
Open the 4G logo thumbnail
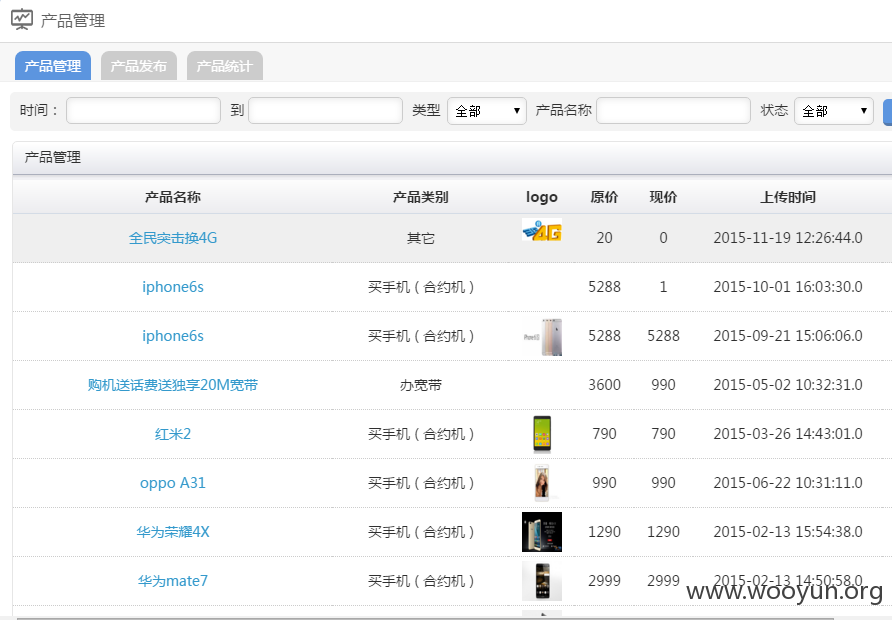point(542,230)
